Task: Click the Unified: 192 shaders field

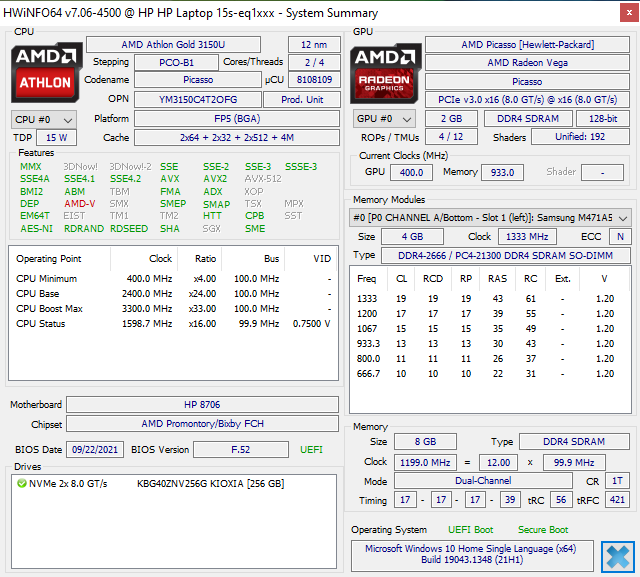Action: (580, 137)
